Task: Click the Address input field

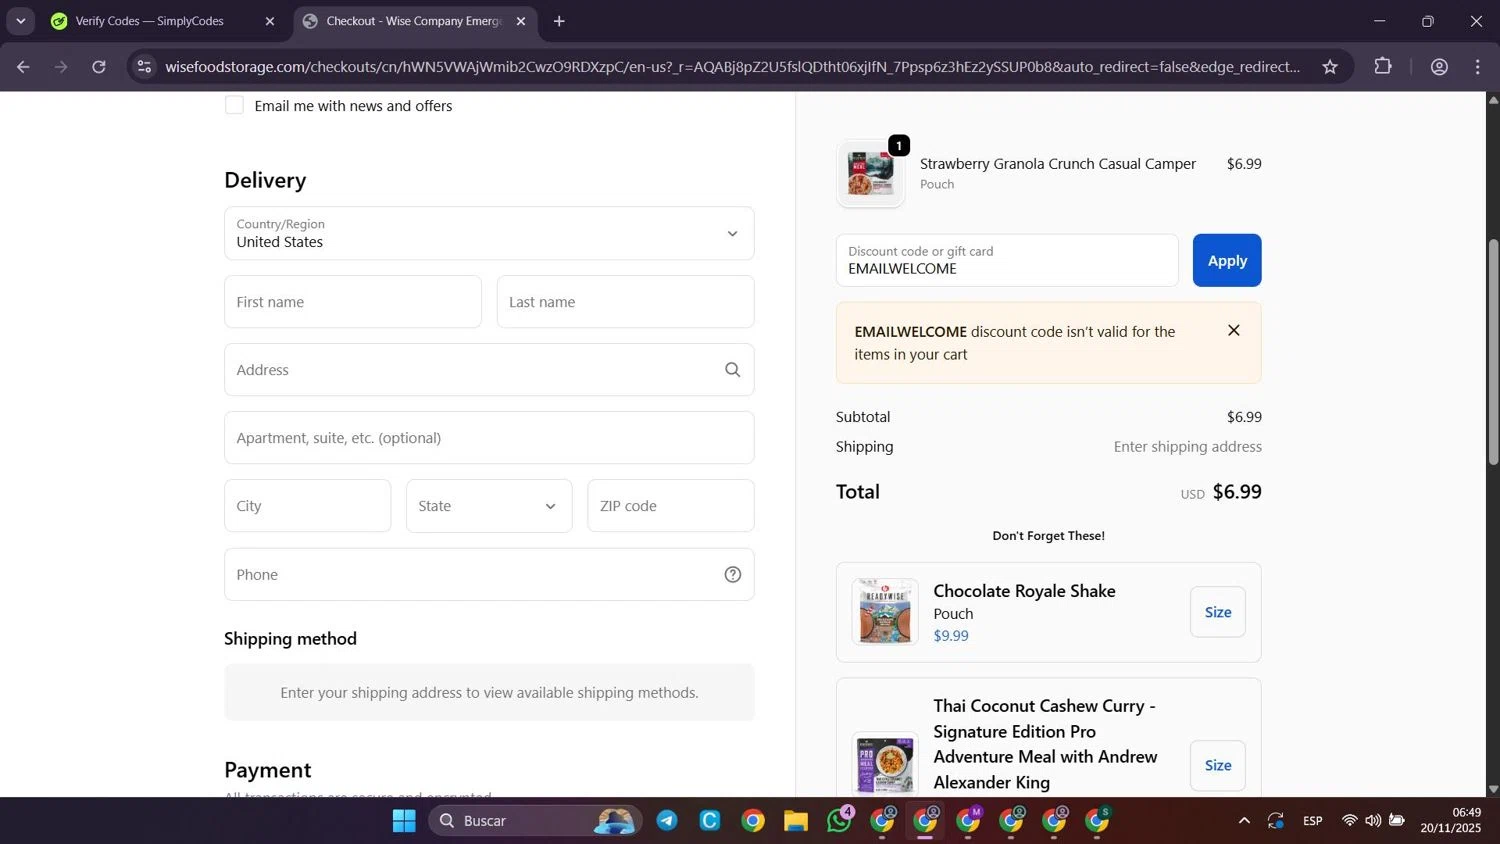Action: tap(489, 370)
